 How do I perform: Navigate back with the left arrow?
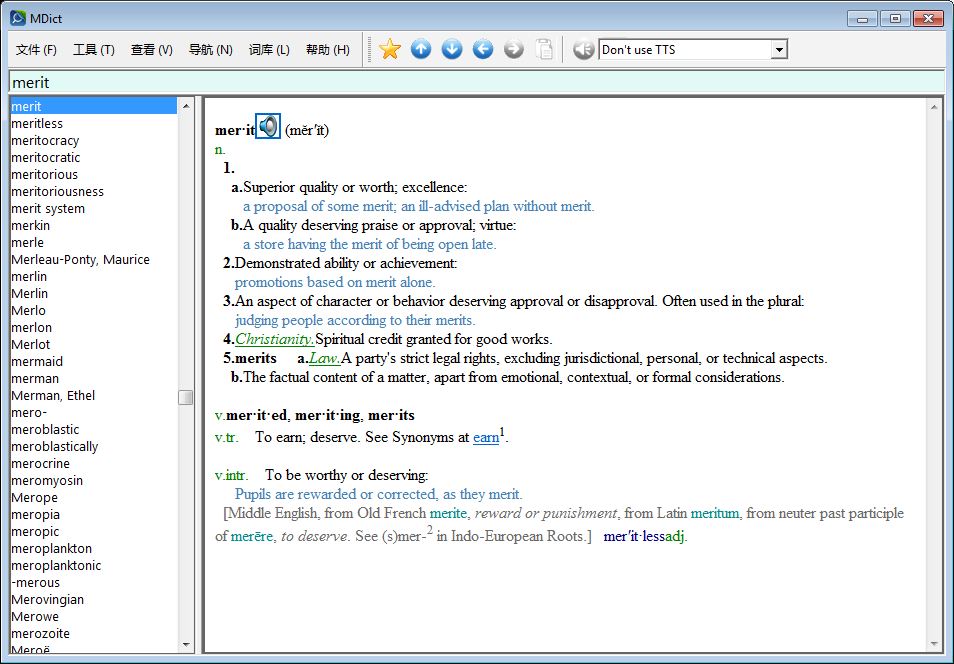click(x=483, y=49)
